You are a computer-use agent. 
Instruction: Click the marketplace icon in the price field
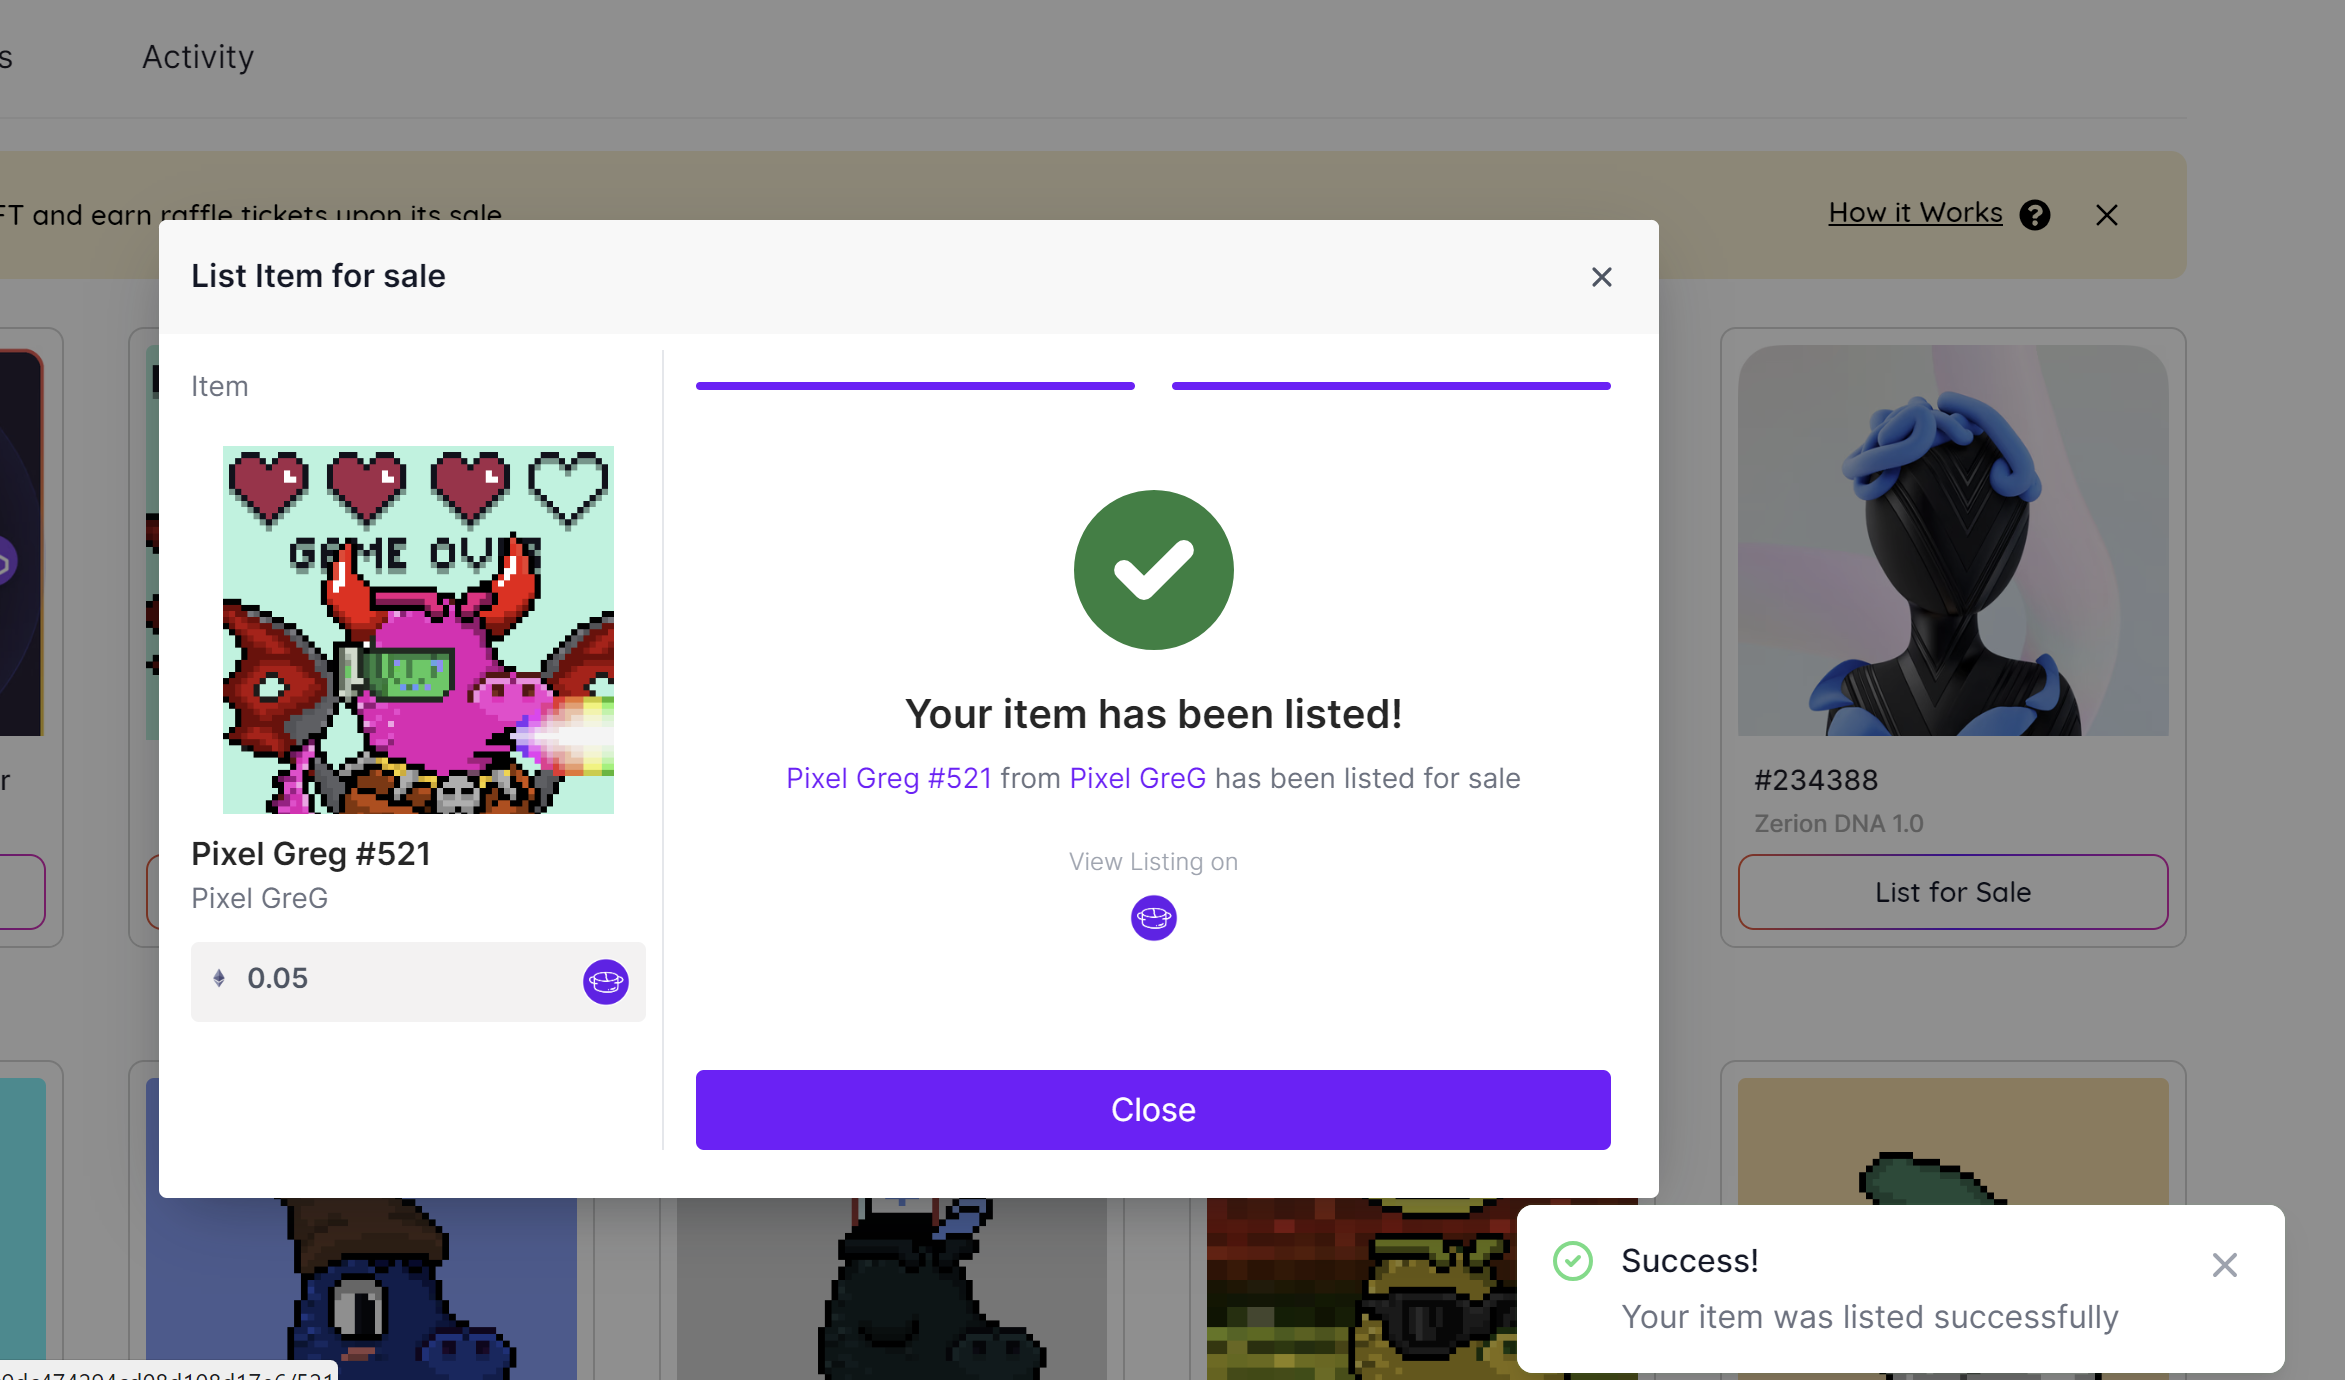pyautogui.click(x=605, y=981)
